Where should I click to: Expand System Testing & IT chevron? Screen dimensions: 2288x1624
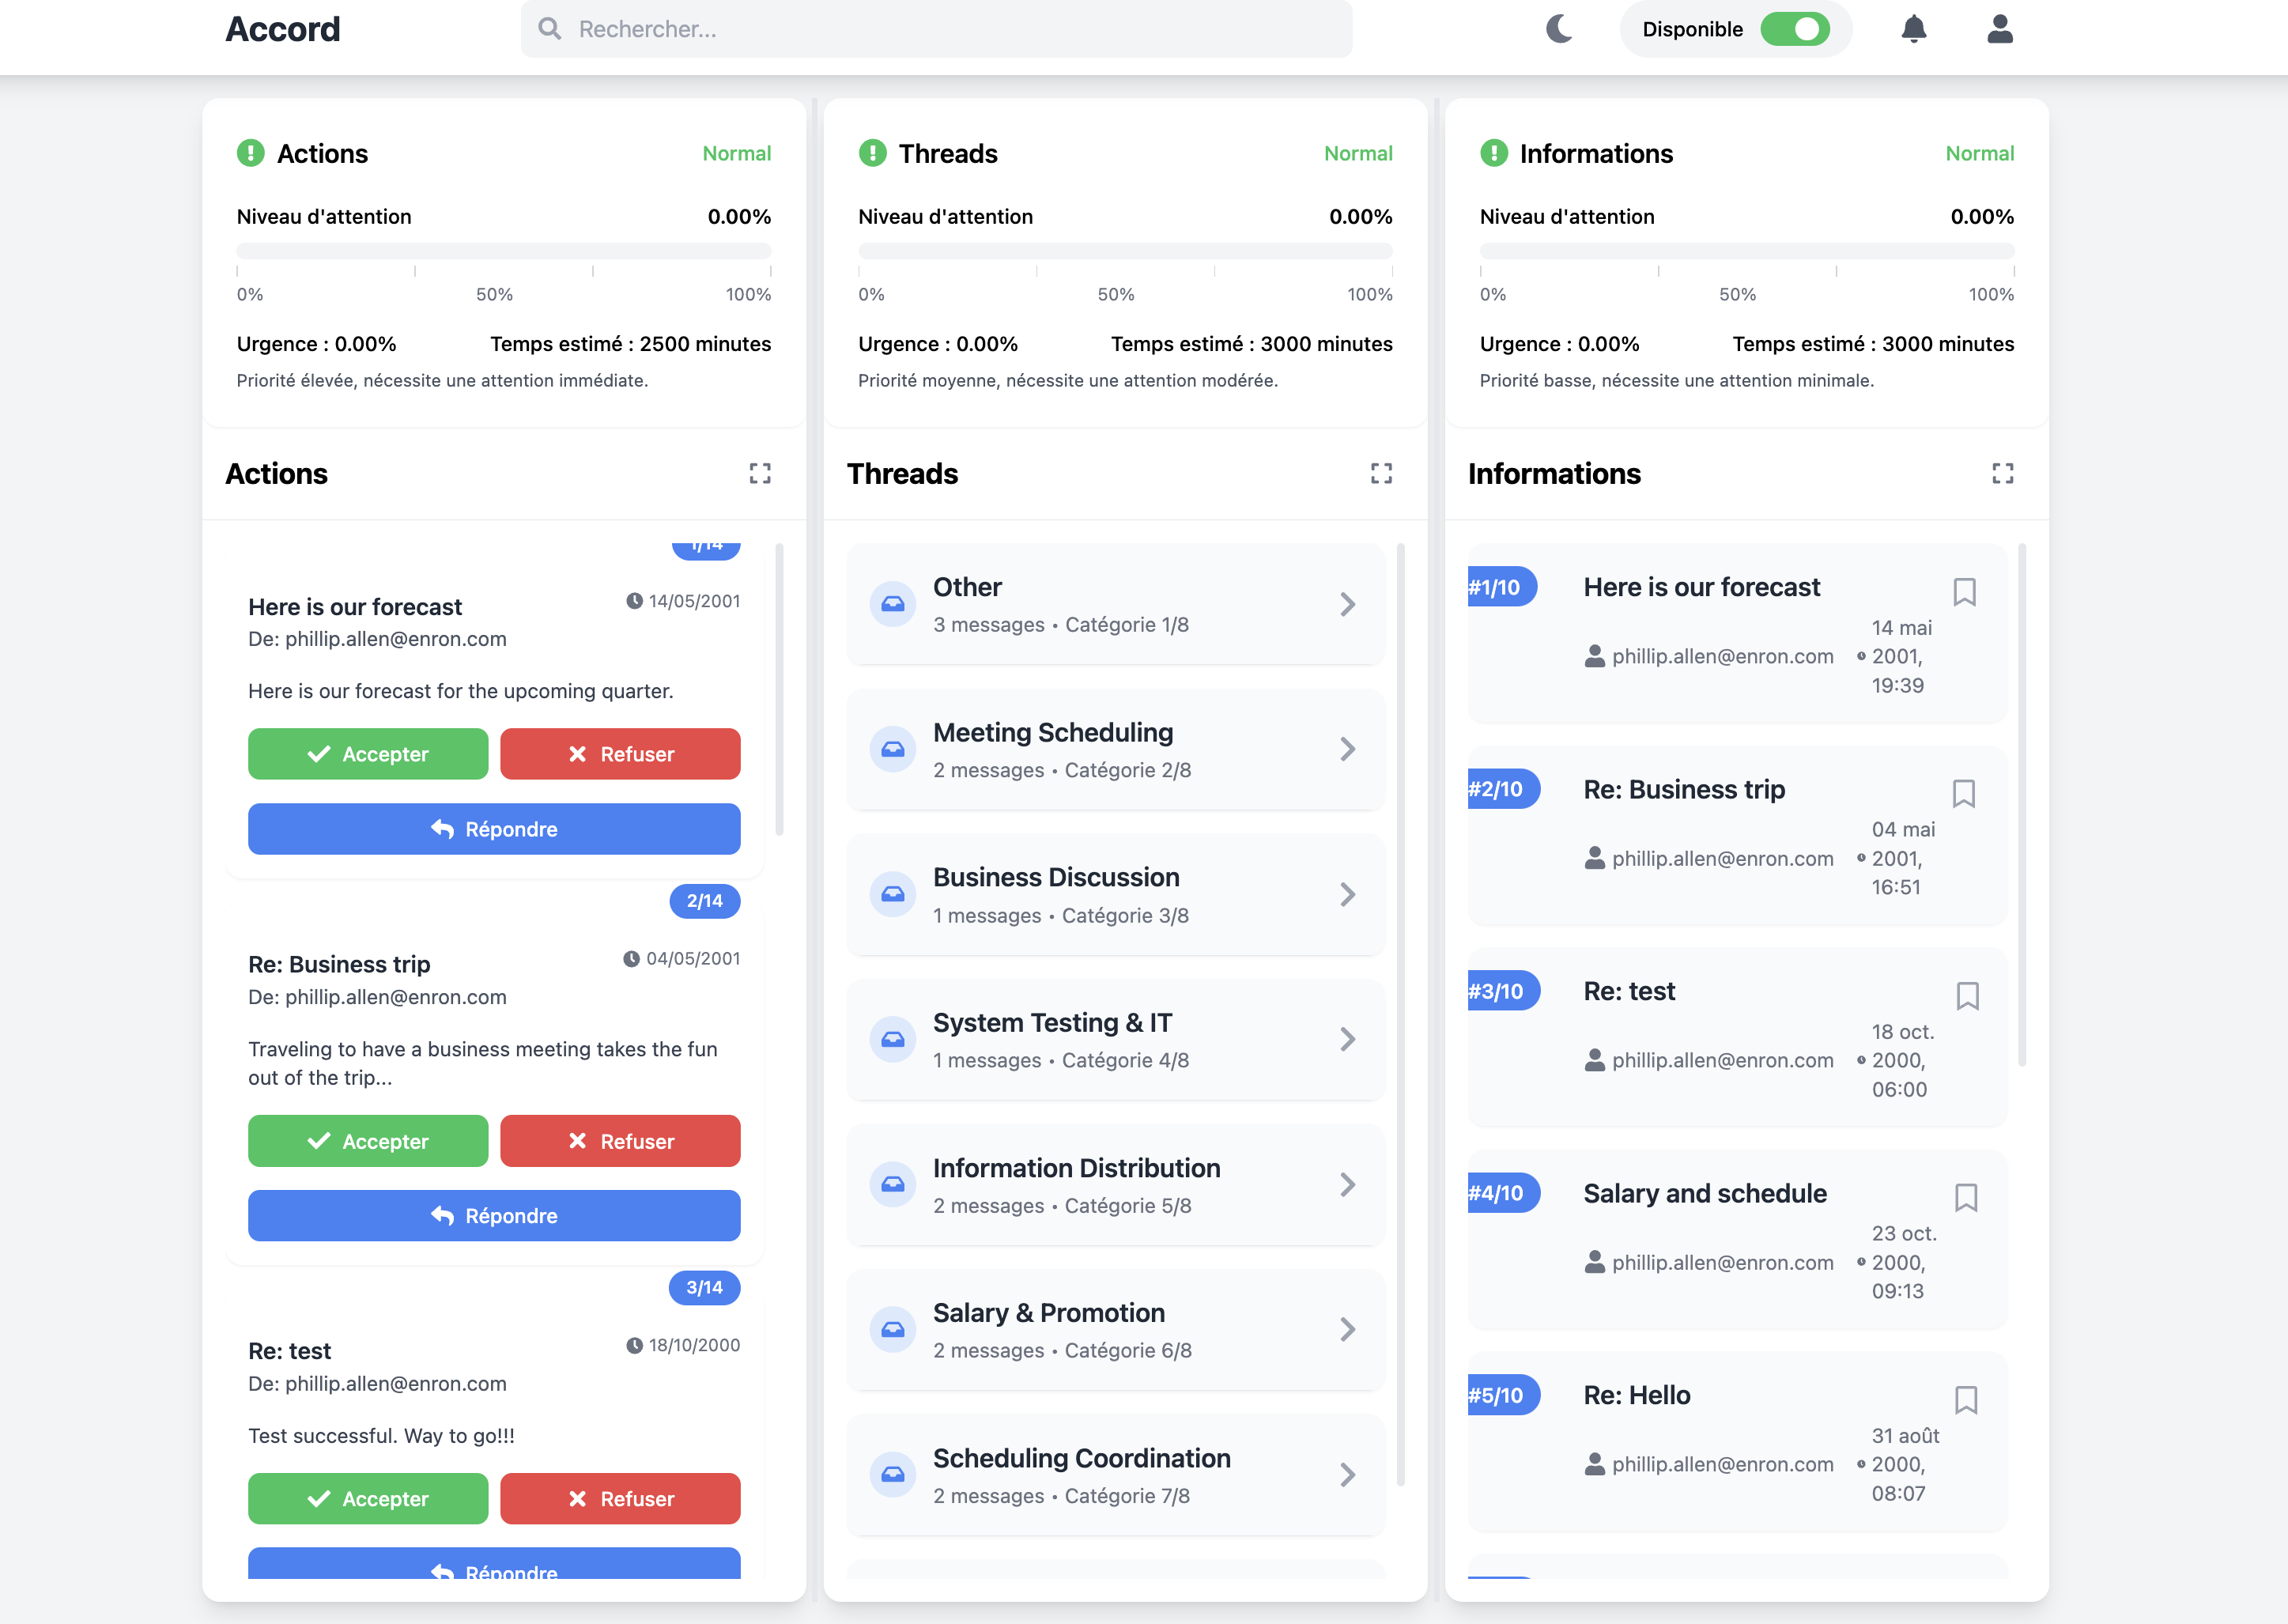1347,1039
